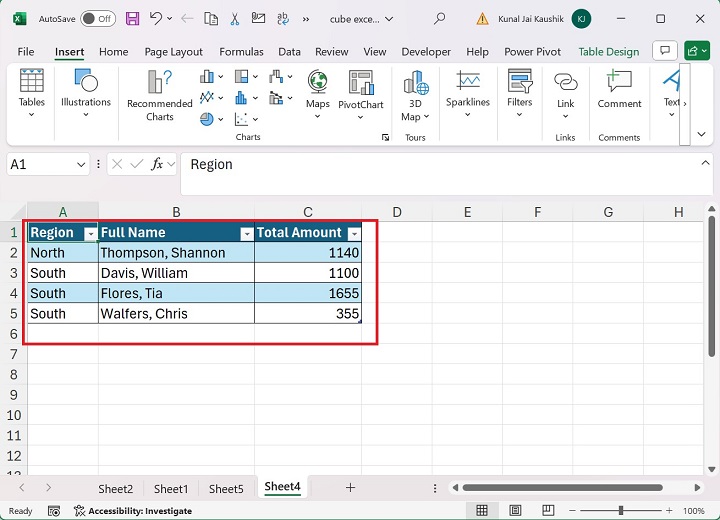Switch to Sheet2 tab
720x520 pixels.
[115, 489]
